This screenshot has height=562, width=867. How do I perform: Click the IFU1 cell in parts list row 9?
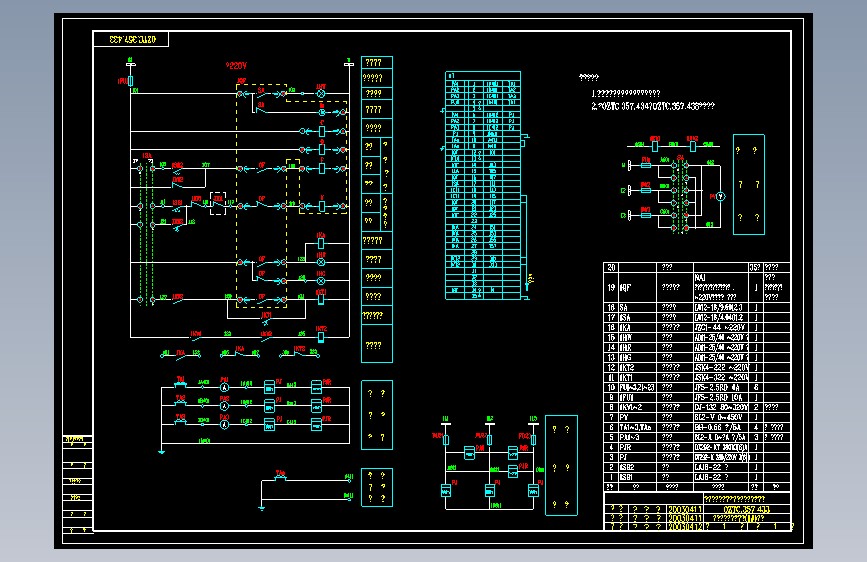pos(638,397)
